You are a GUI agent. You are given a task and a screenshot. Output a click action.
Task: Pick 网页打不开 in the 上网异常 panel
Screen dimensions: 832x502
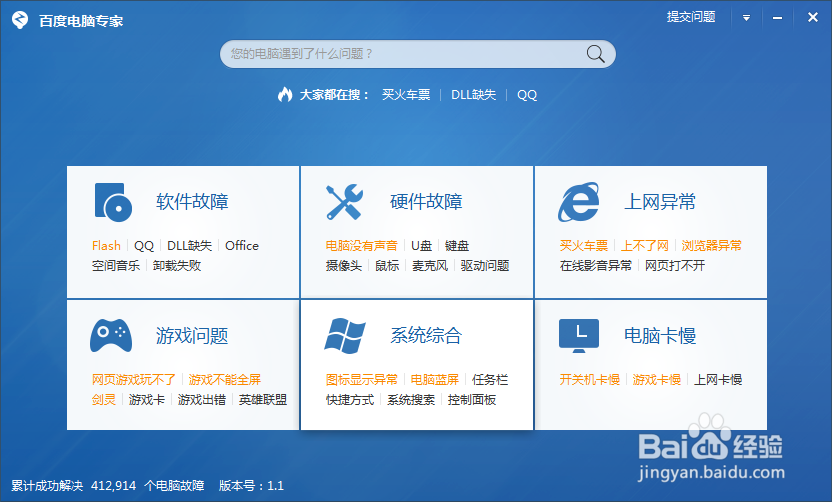tap(675, 265)
